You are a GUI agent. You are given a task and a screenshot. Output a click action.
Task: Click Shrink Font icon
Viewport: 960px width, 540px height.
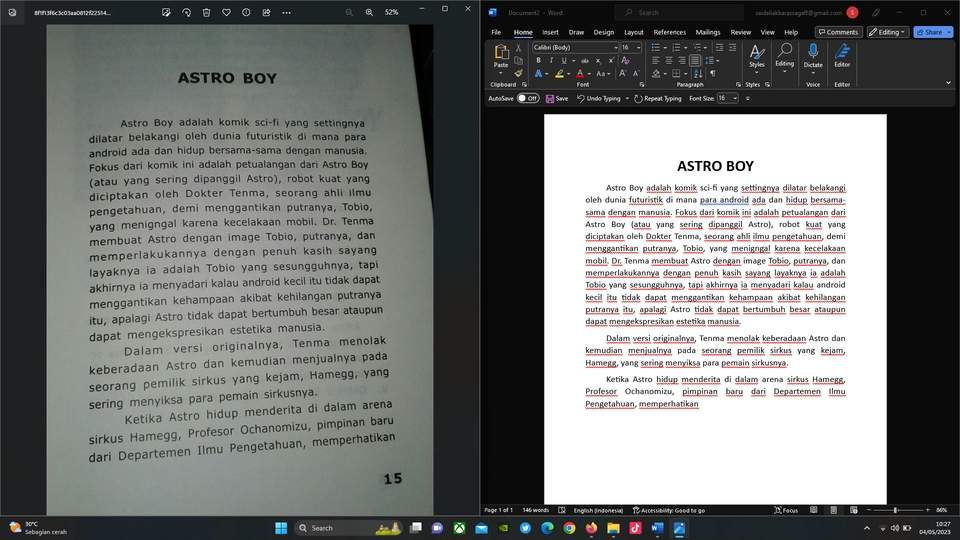pyautogui.click(x=636, y=73)
